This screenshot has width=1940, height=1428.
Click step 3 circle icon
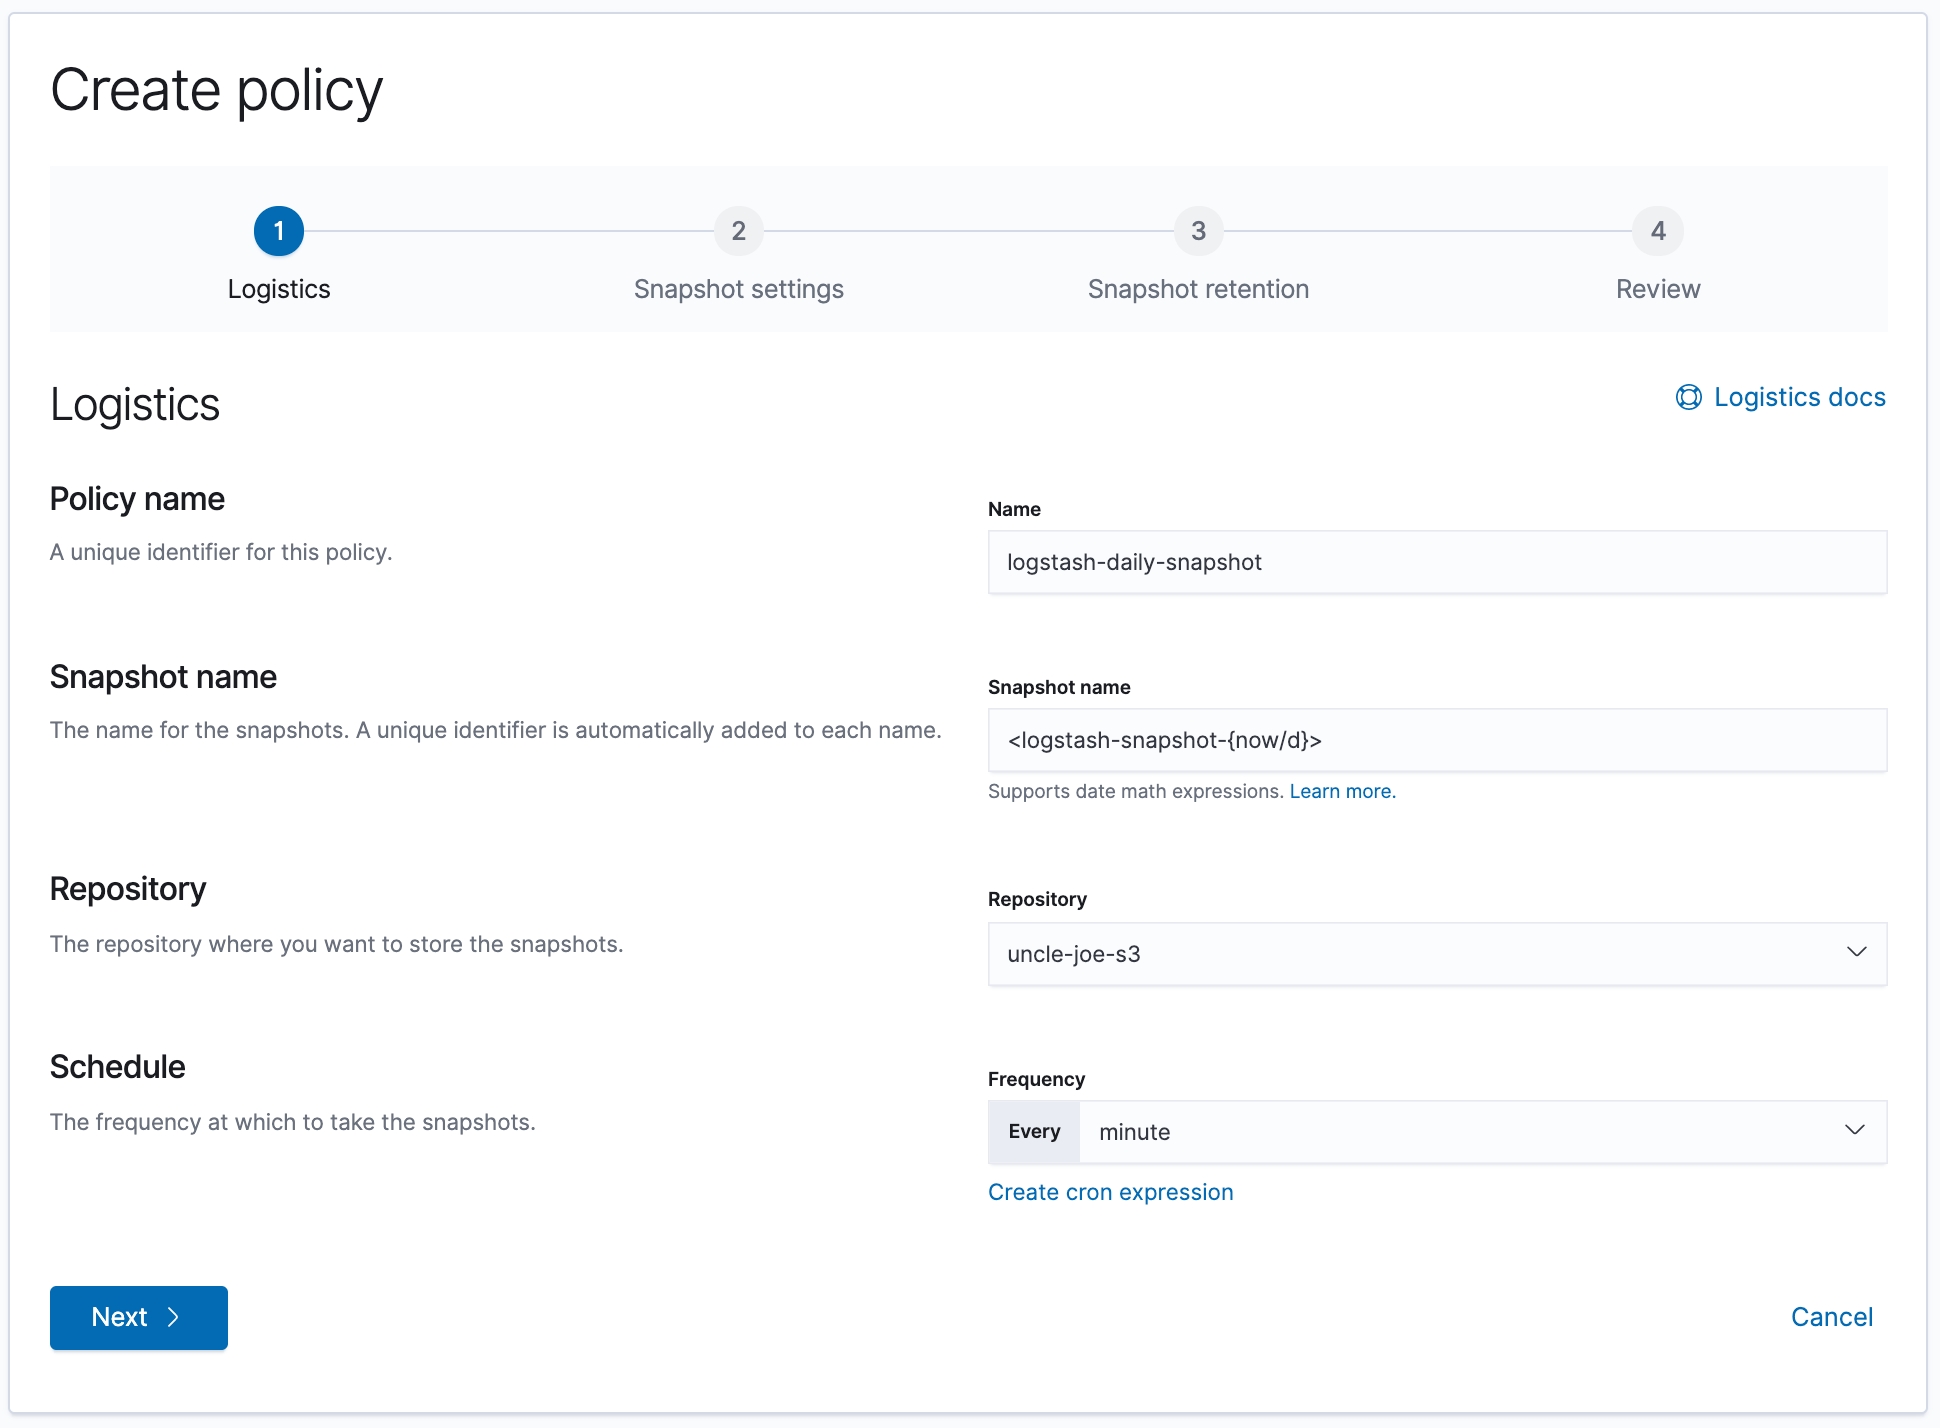[1198, 231]
